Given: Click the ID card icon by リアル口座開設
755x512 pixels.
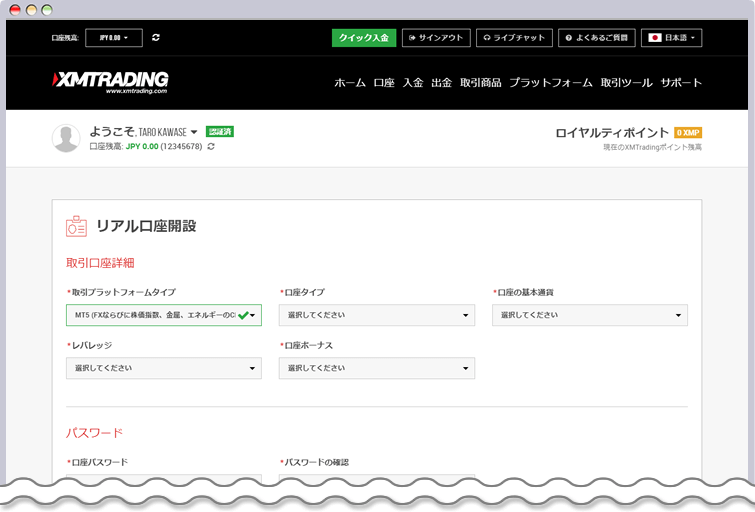Looking at the screenshot, I should coord(76,226).
